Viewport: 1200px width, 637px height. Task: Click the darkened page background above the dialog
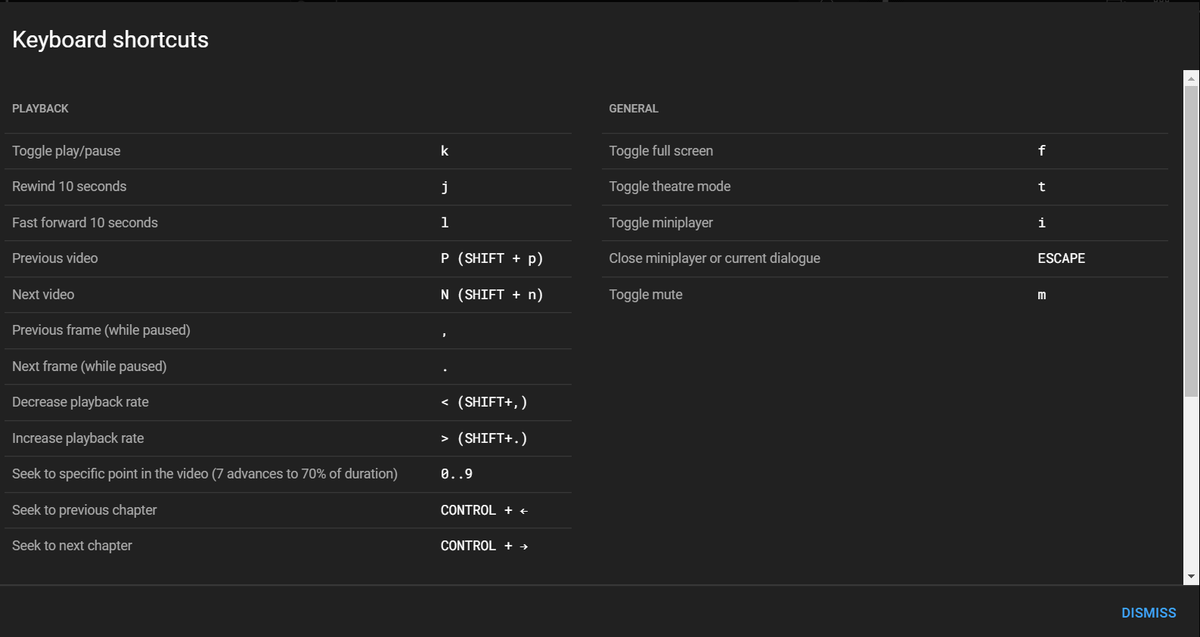point(600,4)
